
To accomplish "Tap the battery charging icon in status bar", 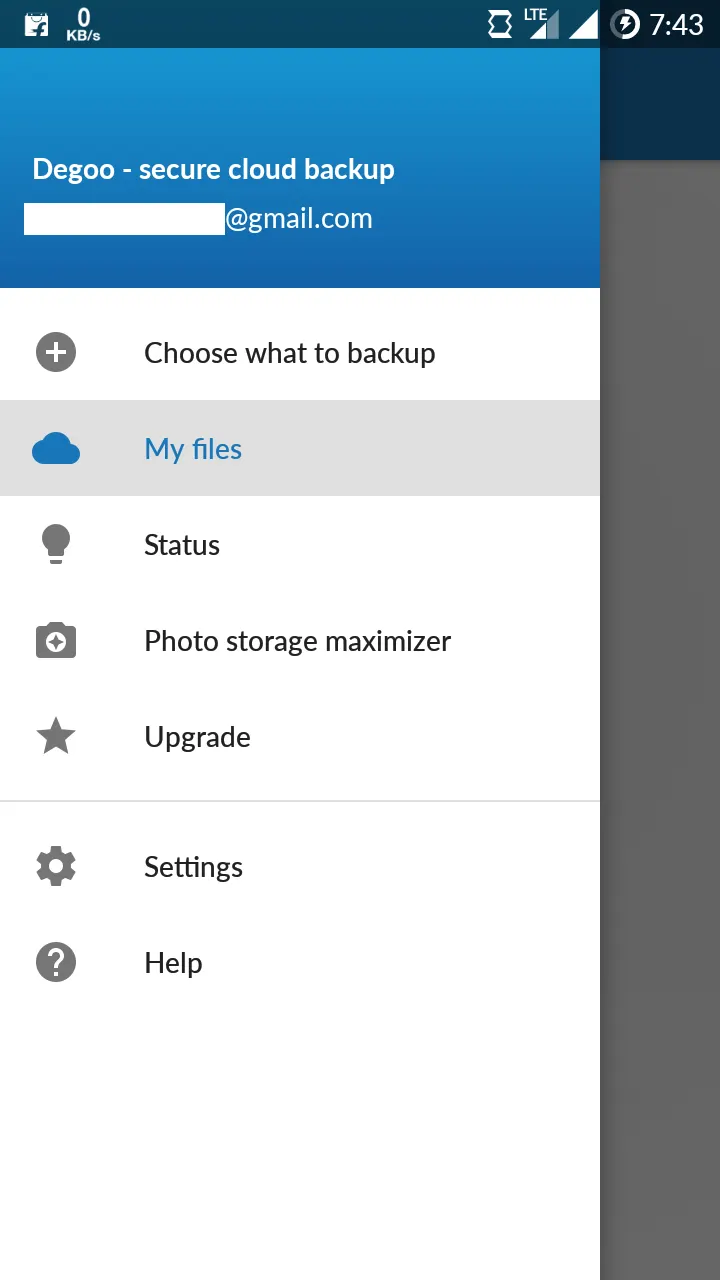I will click(x=624, y=24).
